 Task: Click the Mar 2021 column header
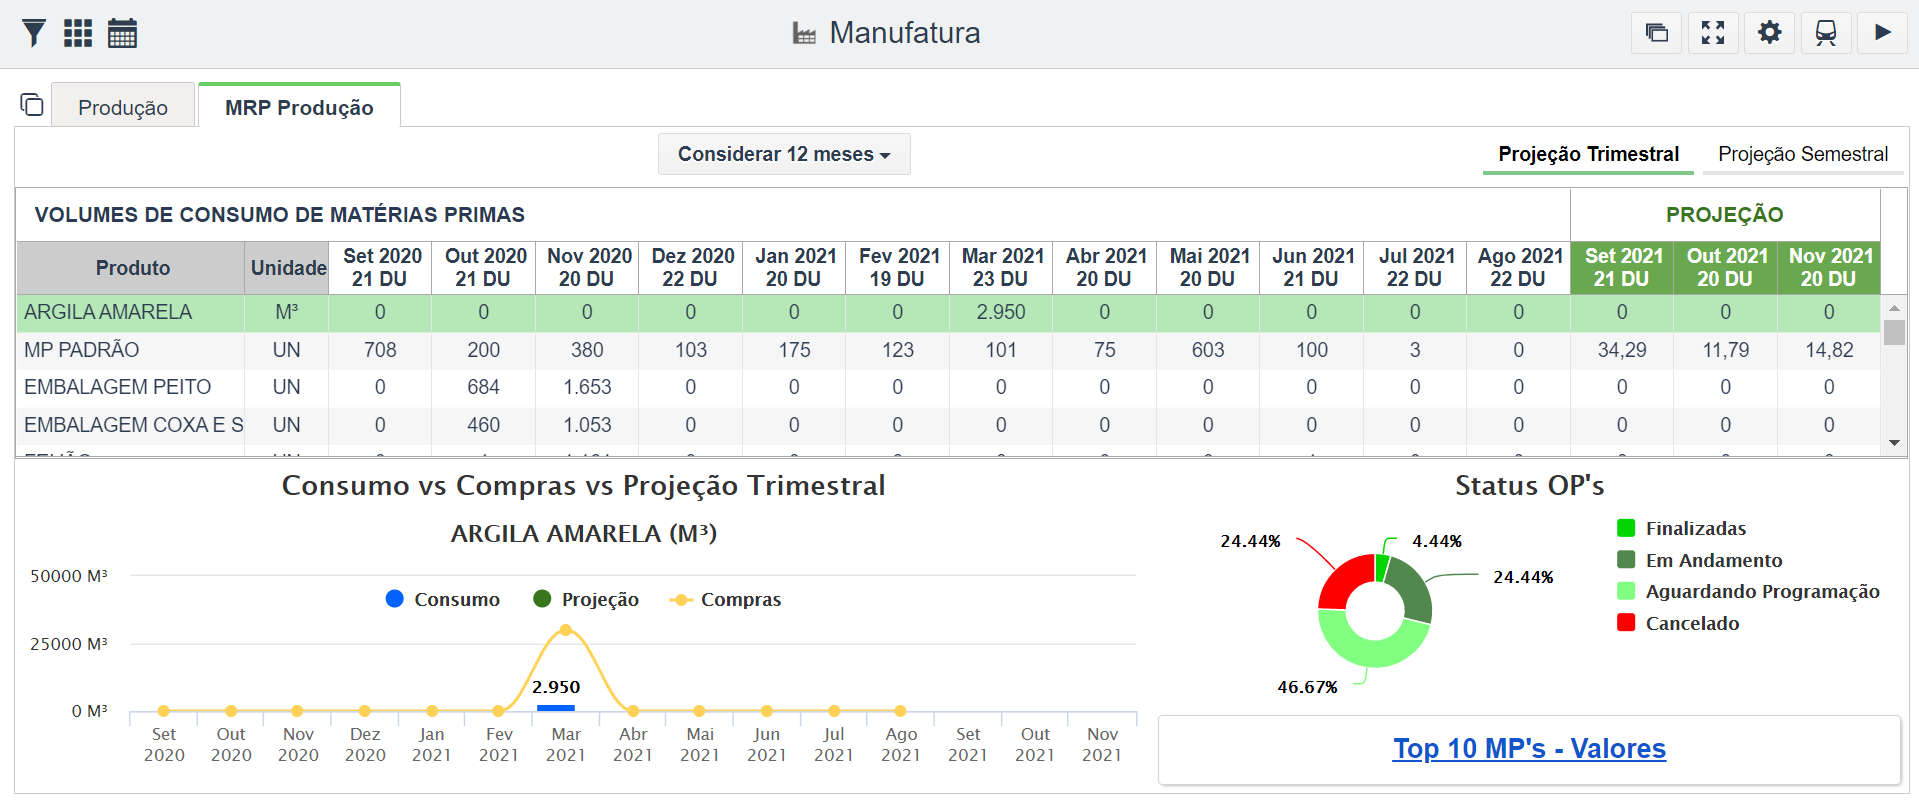[x=1001, y=268]
